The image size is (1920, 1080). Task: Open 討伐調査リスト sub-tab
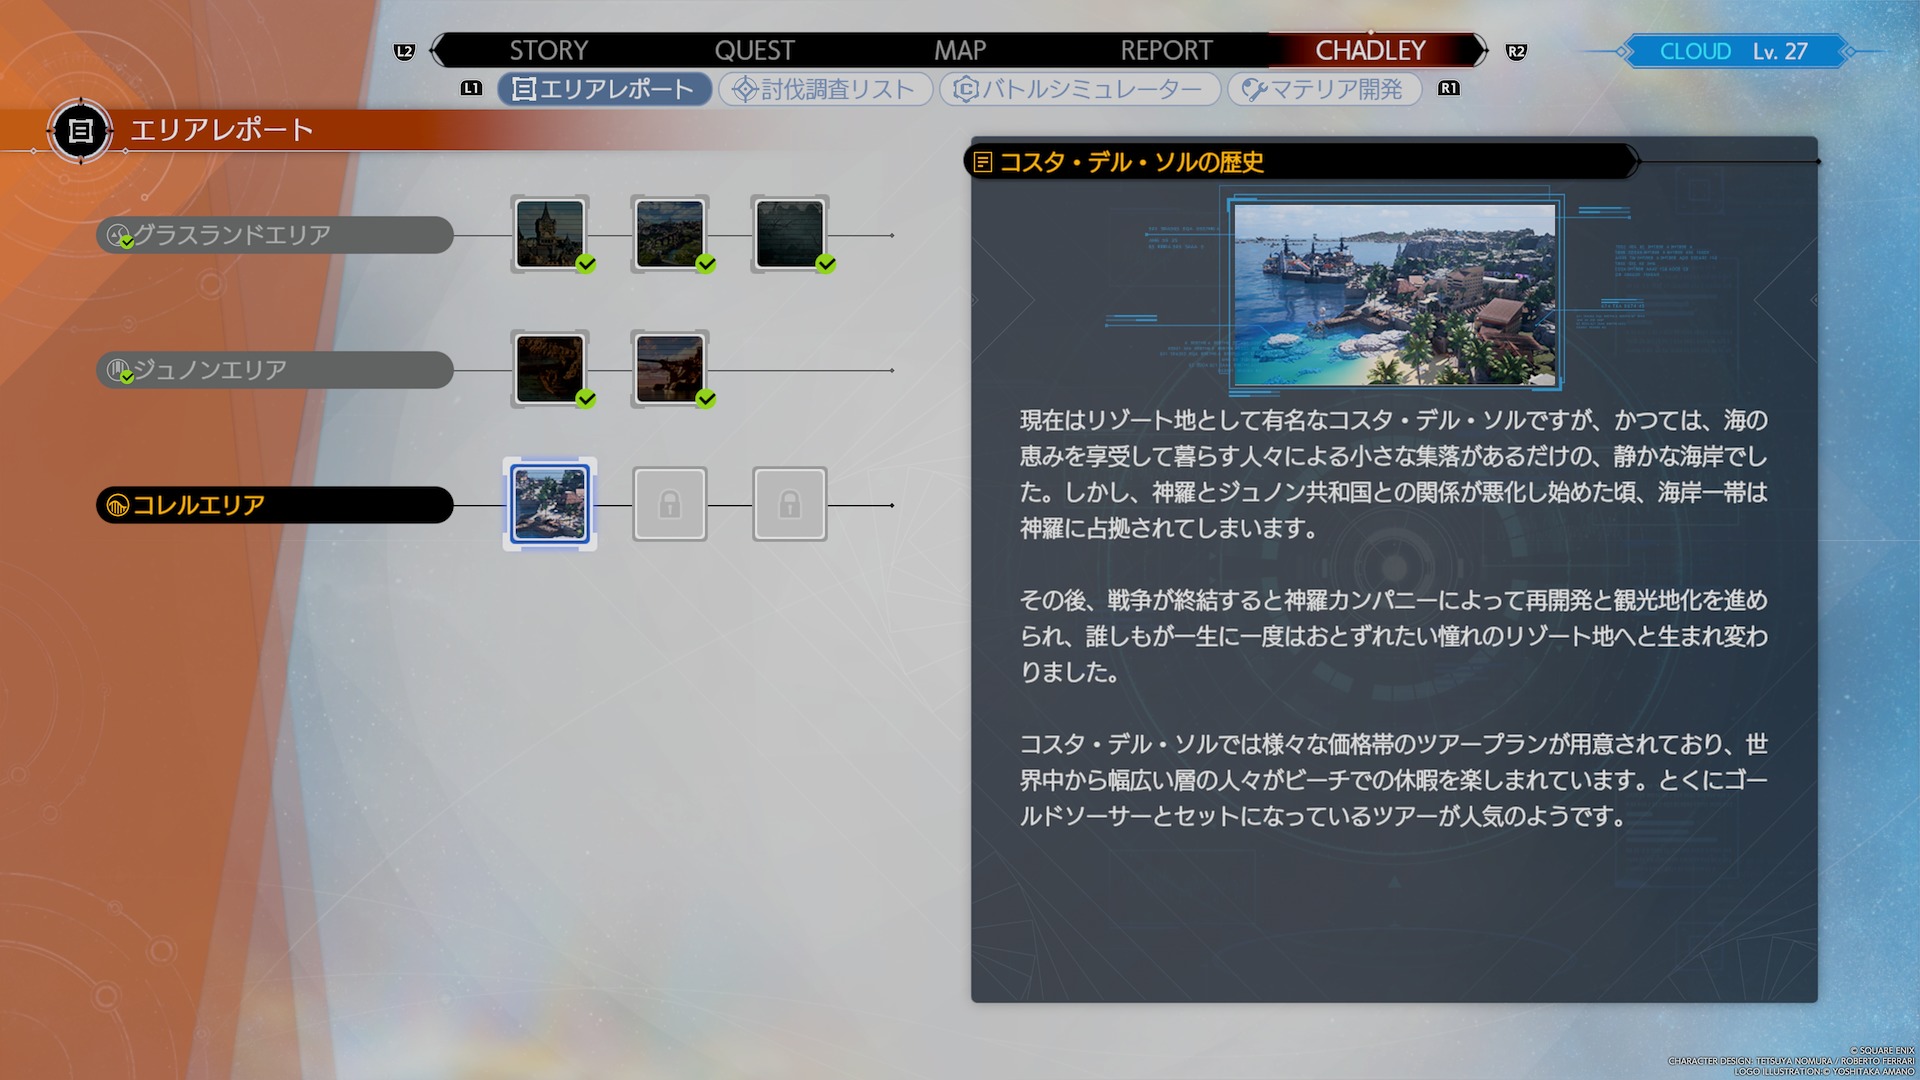[826, 90]
